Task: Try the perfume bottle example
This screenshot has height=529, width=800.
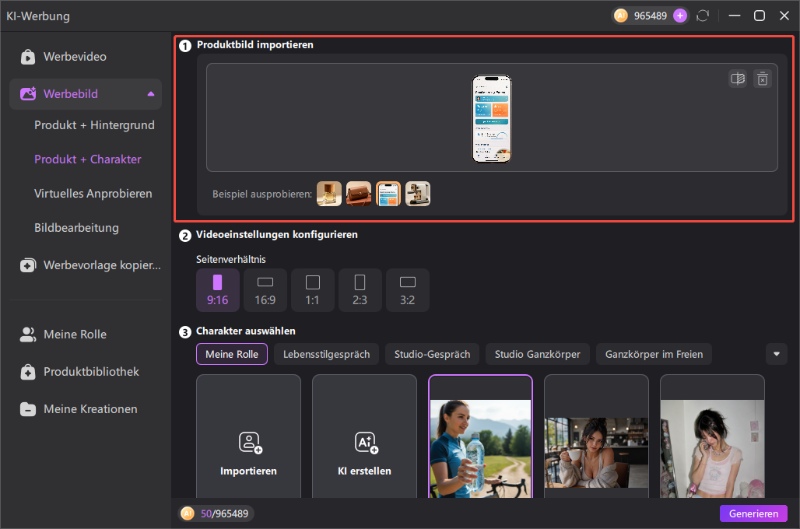Action: [x=329, y=194]
